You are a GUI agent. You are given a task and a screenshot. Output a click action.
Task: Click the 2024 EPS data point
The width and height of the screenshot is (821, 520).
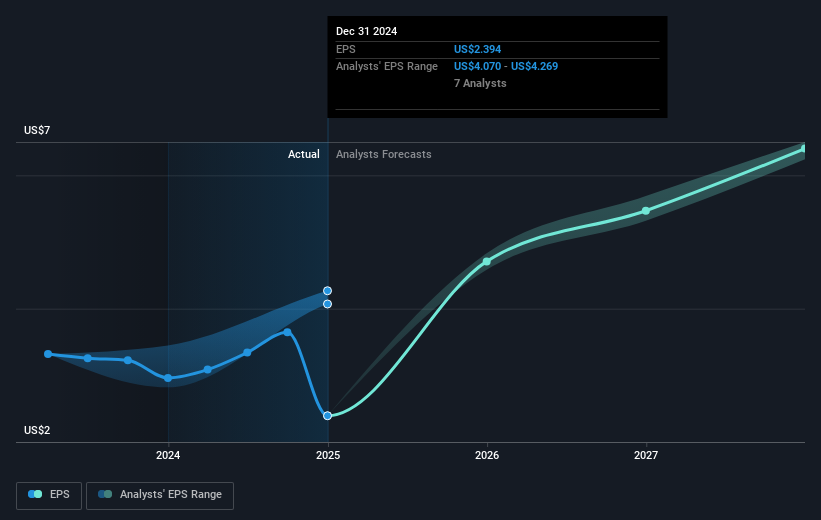tap(168, 378)
